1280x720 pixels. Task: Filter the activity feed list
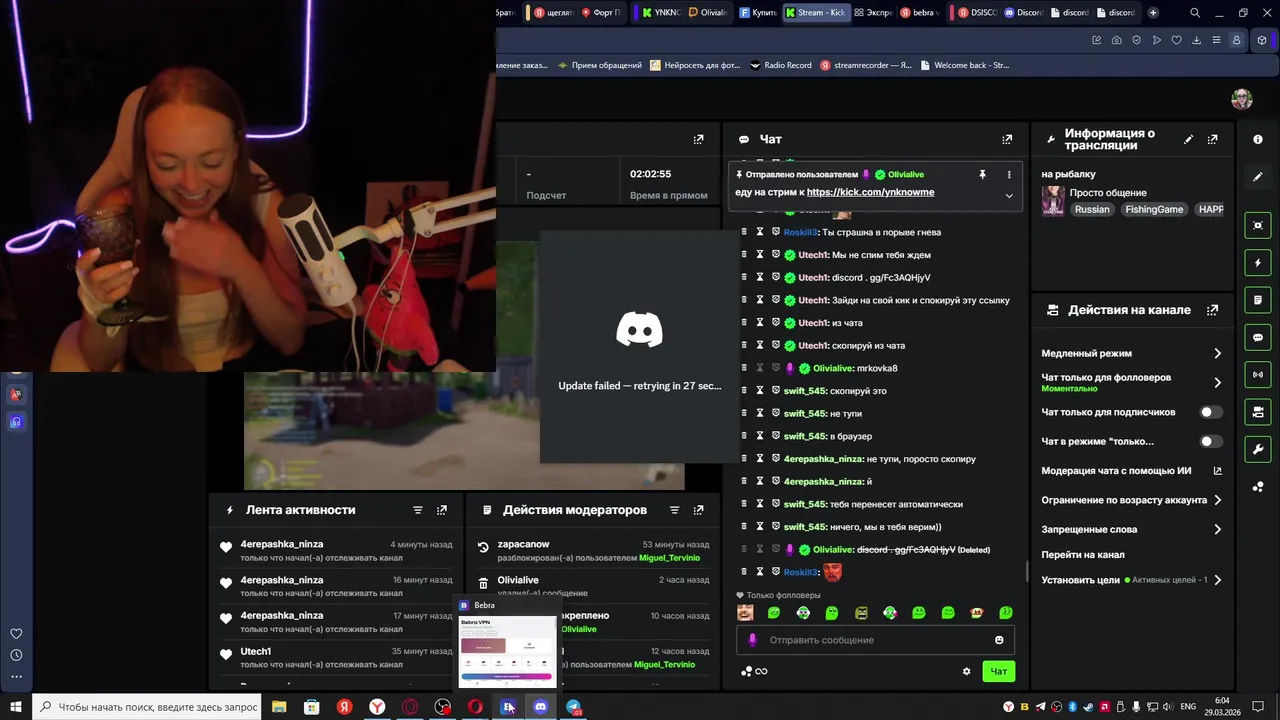pos(418,510)
